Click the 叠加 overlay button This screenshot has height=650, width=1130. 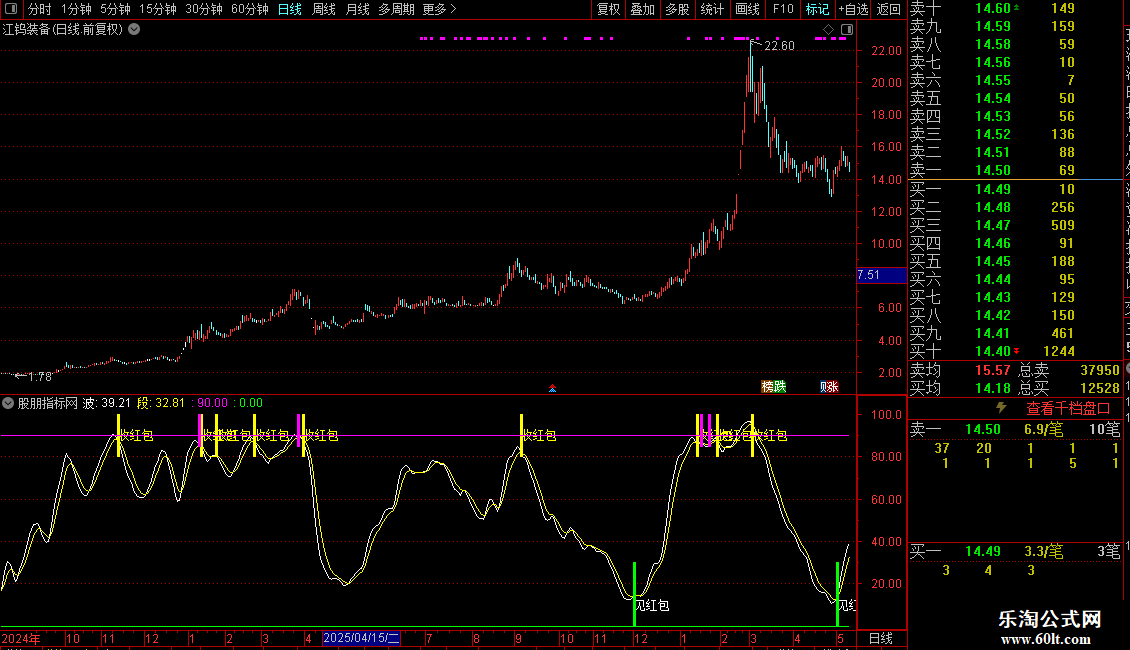click(x=643, y=9)
